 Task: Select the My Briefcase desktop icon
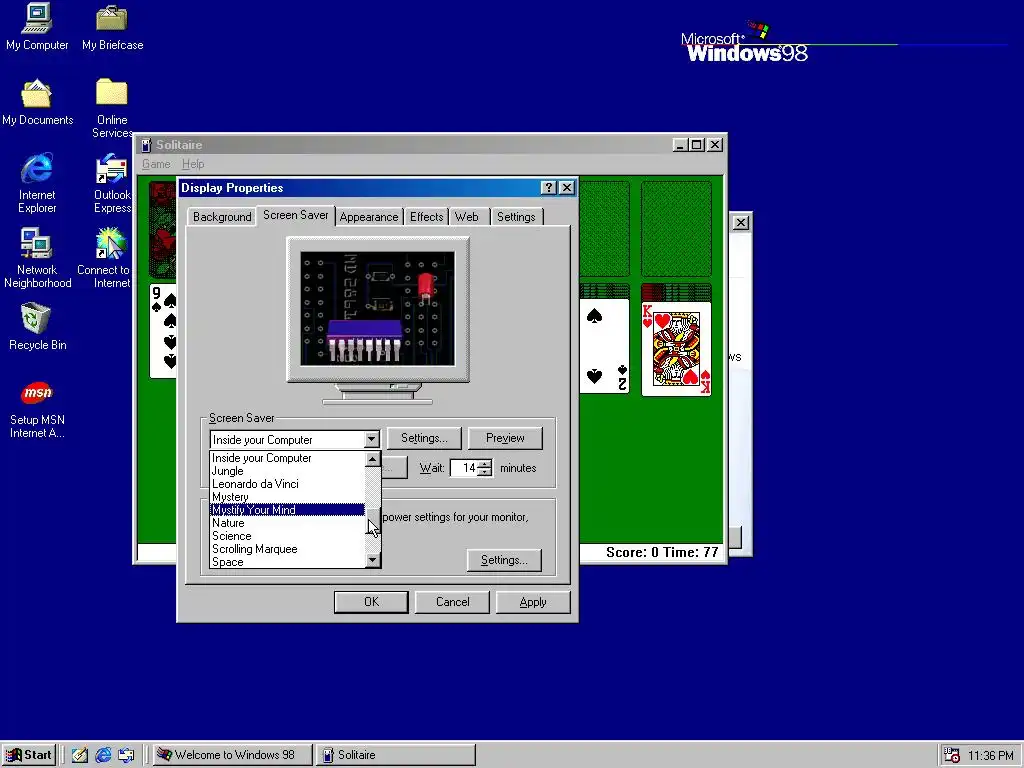[112, 27]
